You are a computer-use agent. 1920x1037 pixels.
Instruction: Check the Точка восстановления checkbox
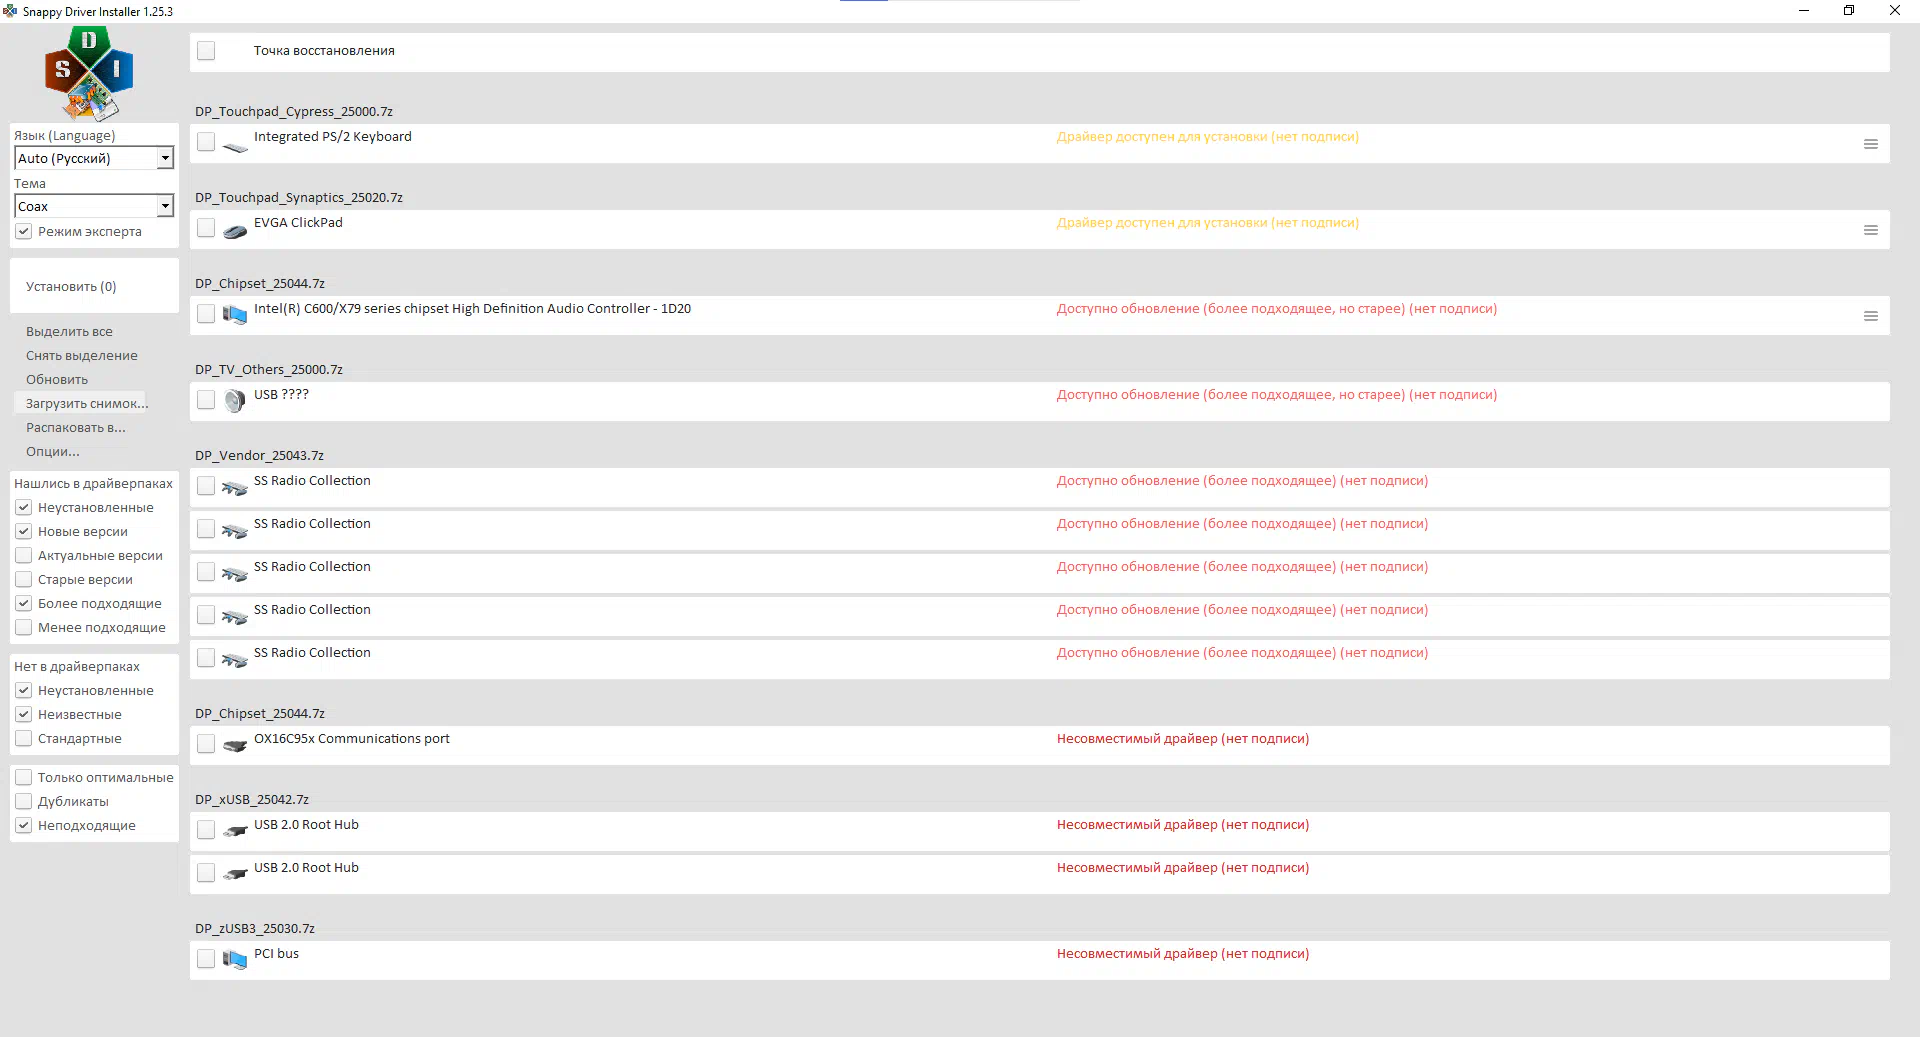[206, 51]
